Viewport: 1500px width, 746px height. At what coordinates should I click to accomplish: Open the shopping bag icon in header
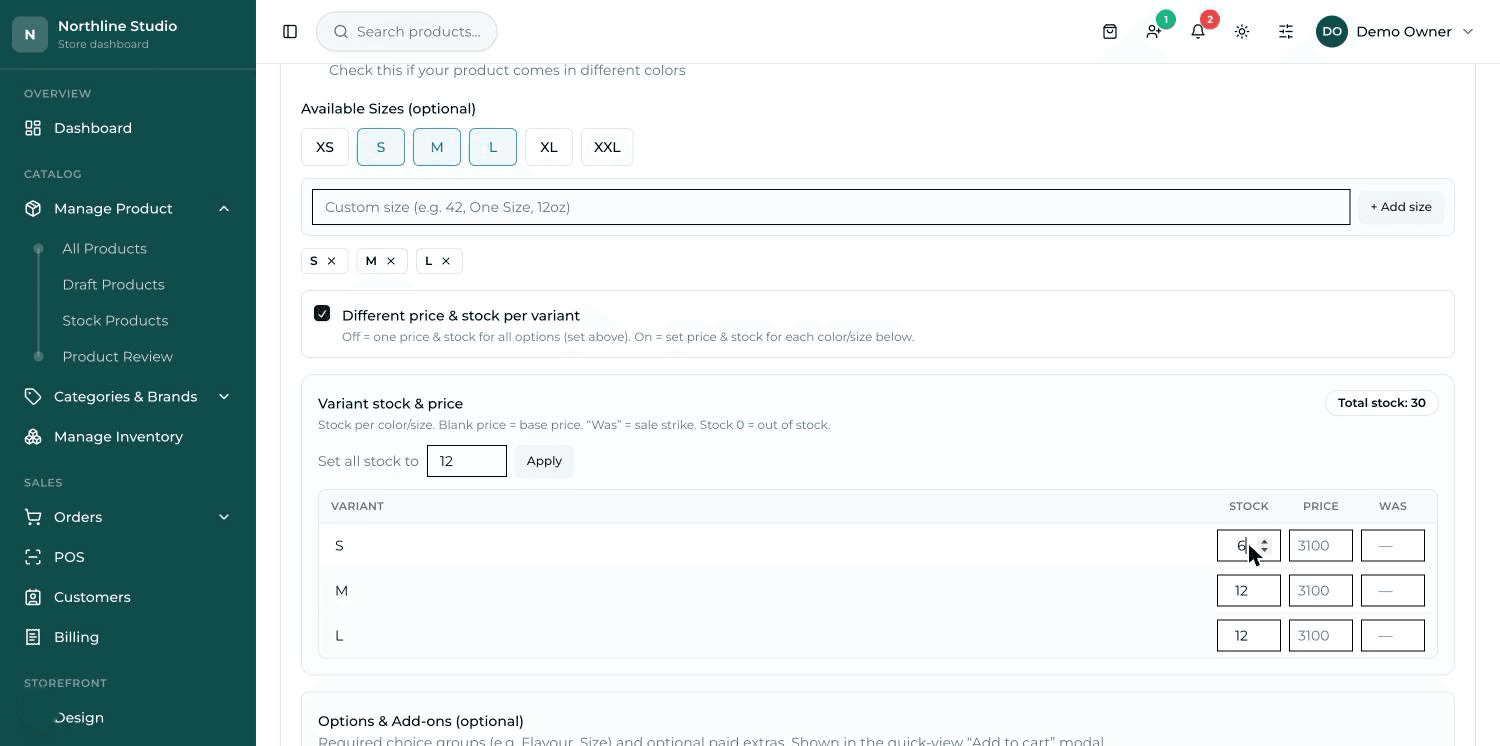[1110, 32]
